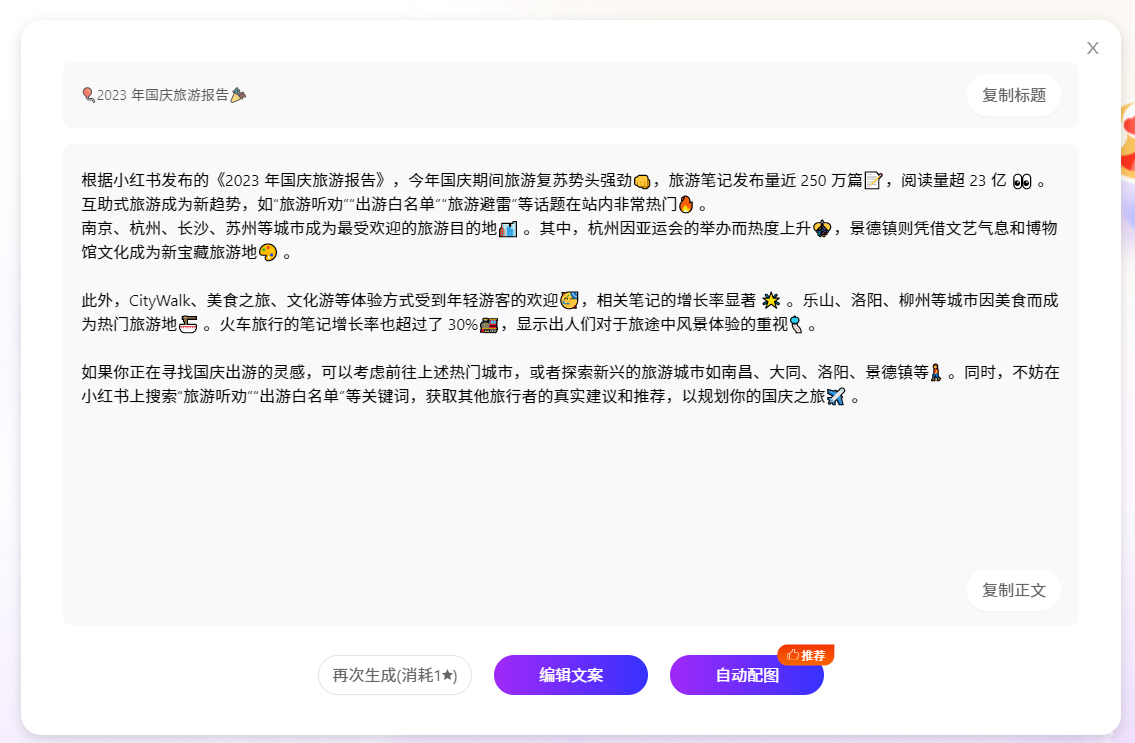Click the noodle bowl emoji after 热门旅游地
Image resolution: width=1135 pixels, height=743 pixels.
point(188,325)
